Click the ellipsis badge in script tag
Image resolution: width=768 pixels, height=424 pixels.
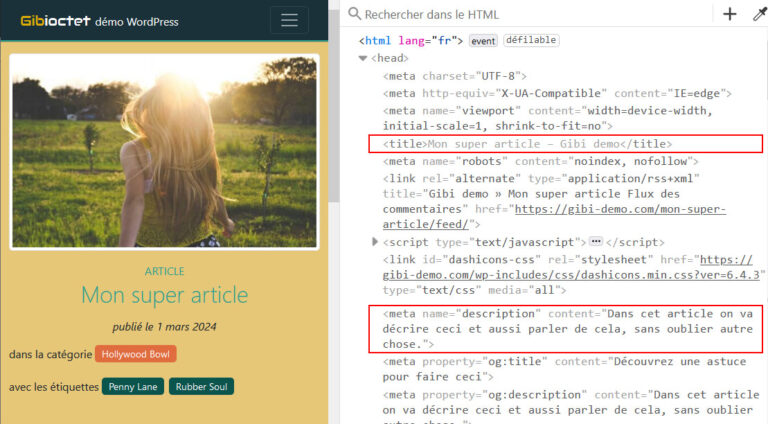596,241
